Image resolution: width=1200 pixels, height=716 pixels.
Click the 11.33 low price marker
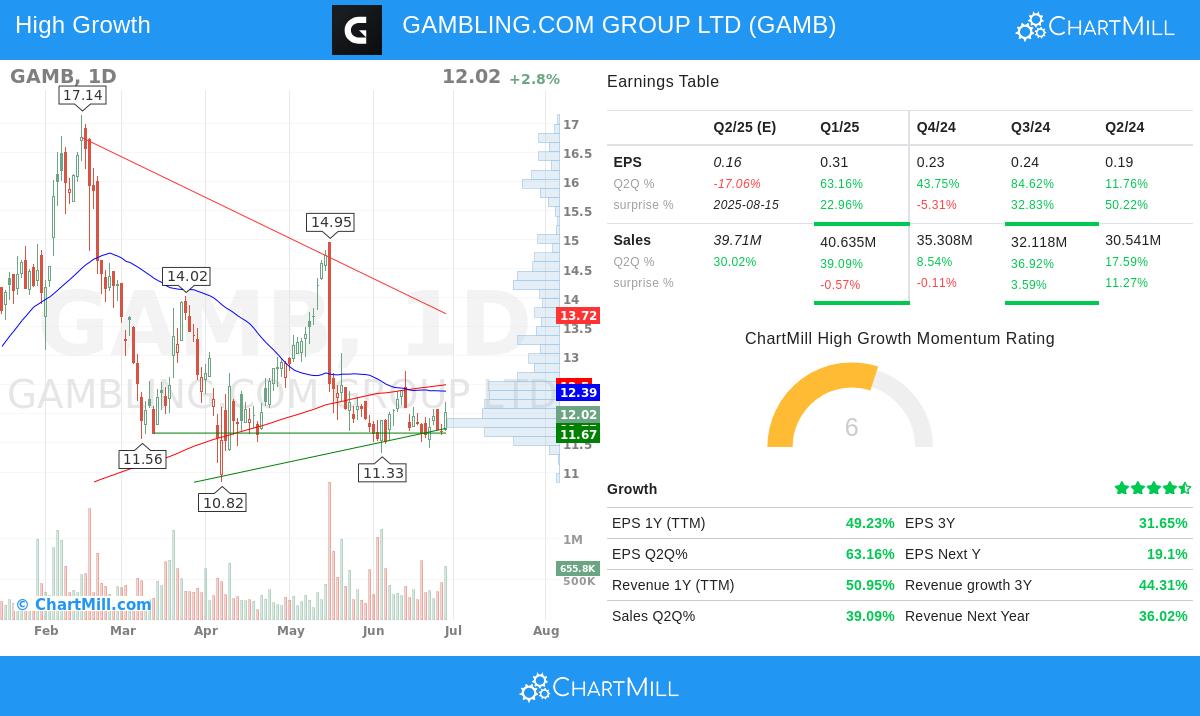pyautogui.click(x=383, y=473)
